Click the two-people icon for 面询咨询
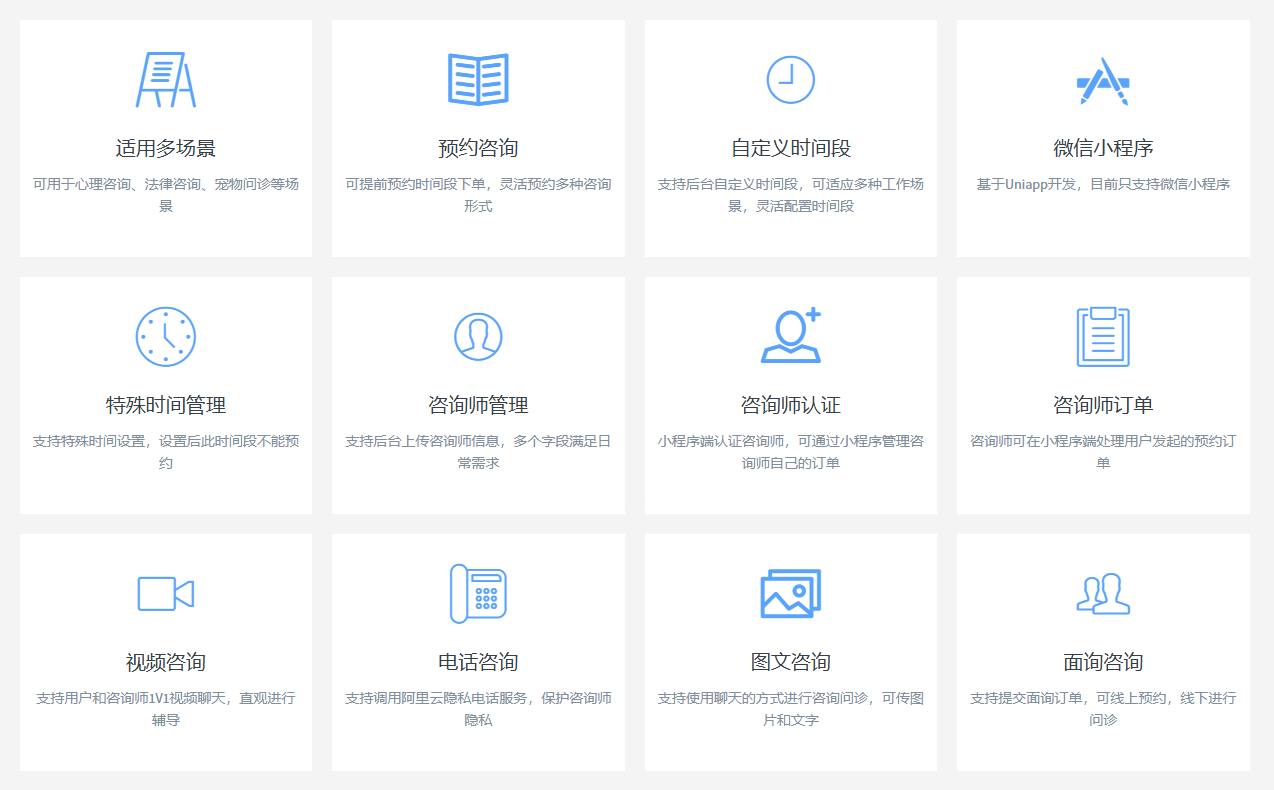The height and width of the screenshot is (790, 1274). 1103,594
